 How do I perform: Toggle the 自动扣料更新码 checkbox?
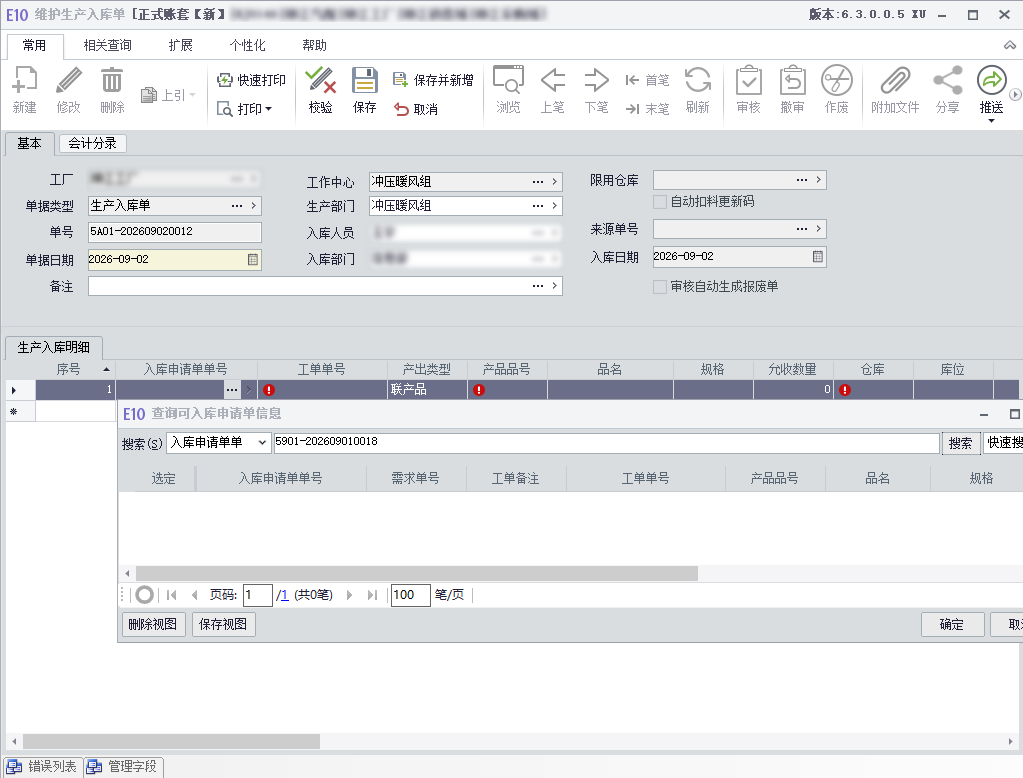coord(660,202)
